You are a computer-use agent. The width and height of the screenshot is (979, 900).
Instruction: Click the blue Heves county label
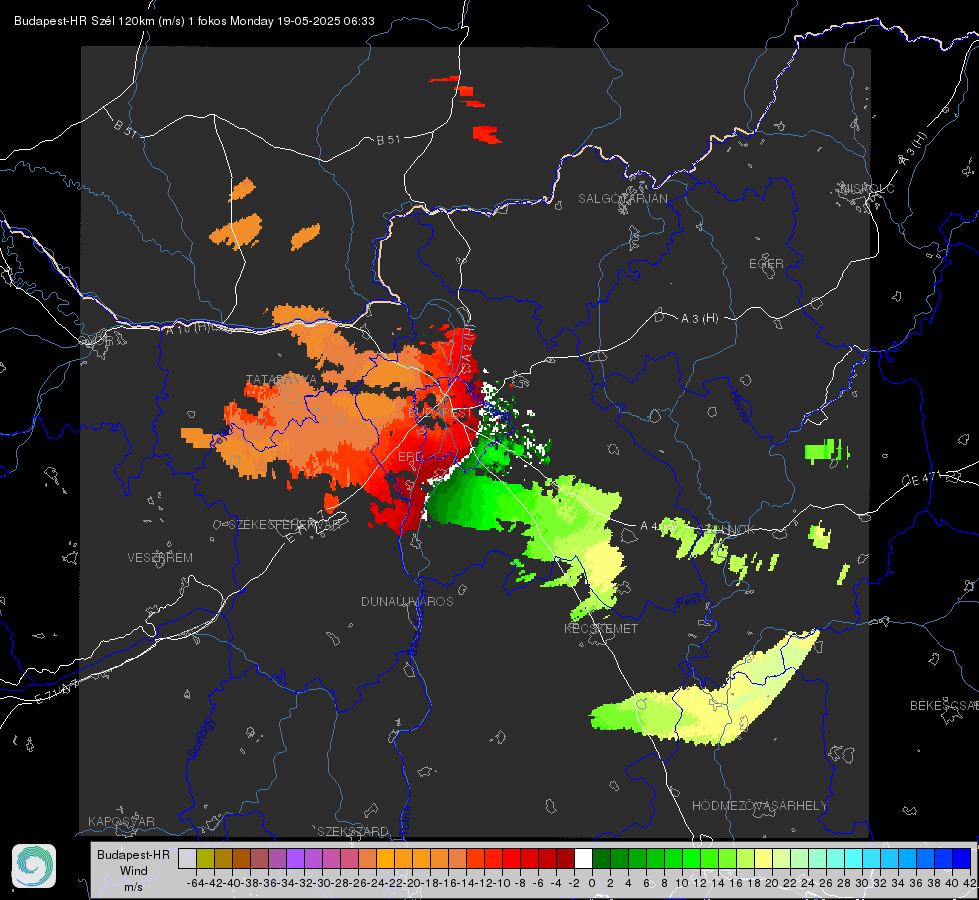(x=740, y=406)
